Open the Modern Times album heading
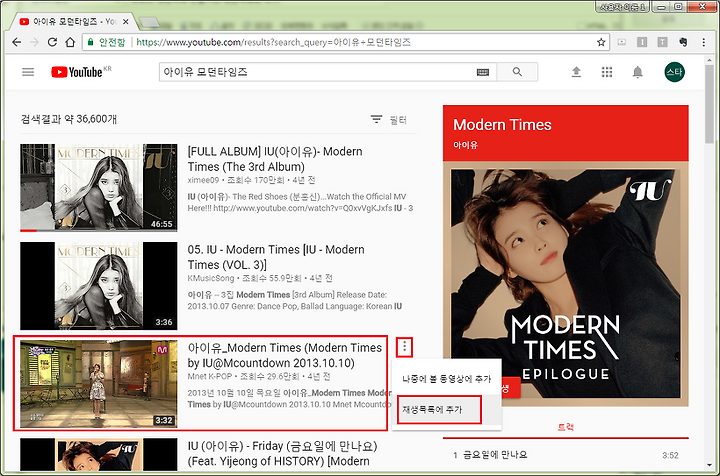 (x=502, y=124)
